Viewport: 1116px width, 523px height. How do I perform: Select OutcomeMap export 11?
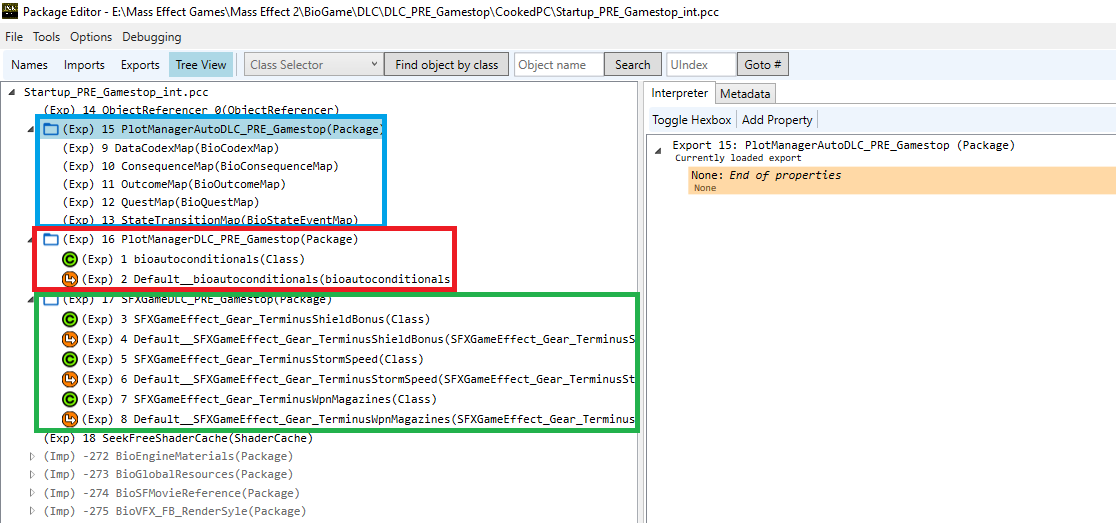[x=174, y=184]
